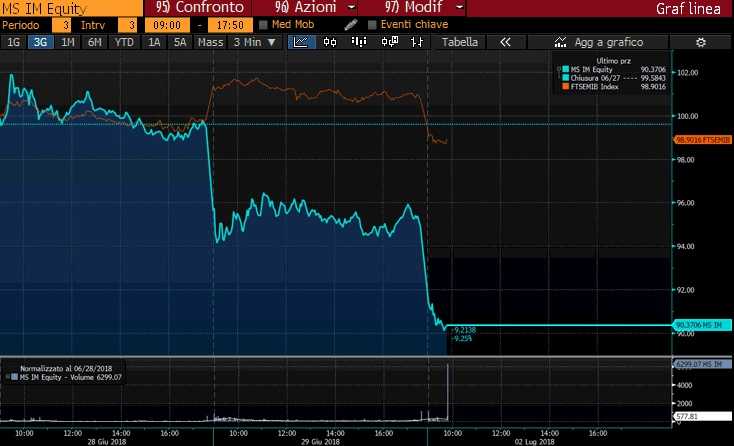734x446 pixels.
Task: Enable the Med Mob checkbox
Action: coord(263,25)
